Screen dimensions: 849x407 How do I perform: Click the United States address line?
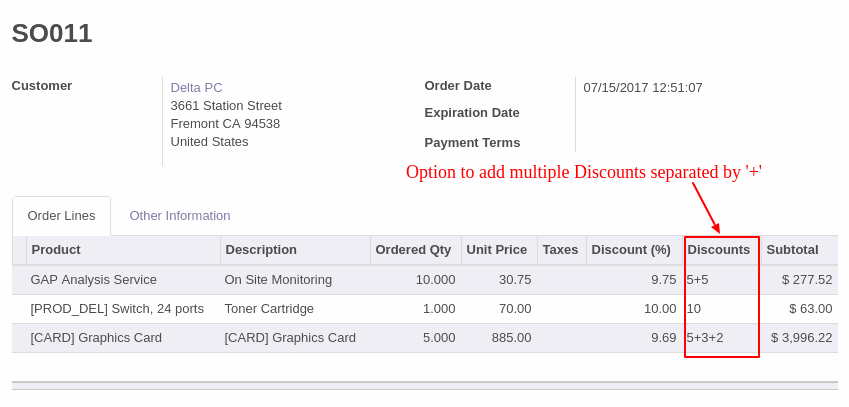coord(210,142)
